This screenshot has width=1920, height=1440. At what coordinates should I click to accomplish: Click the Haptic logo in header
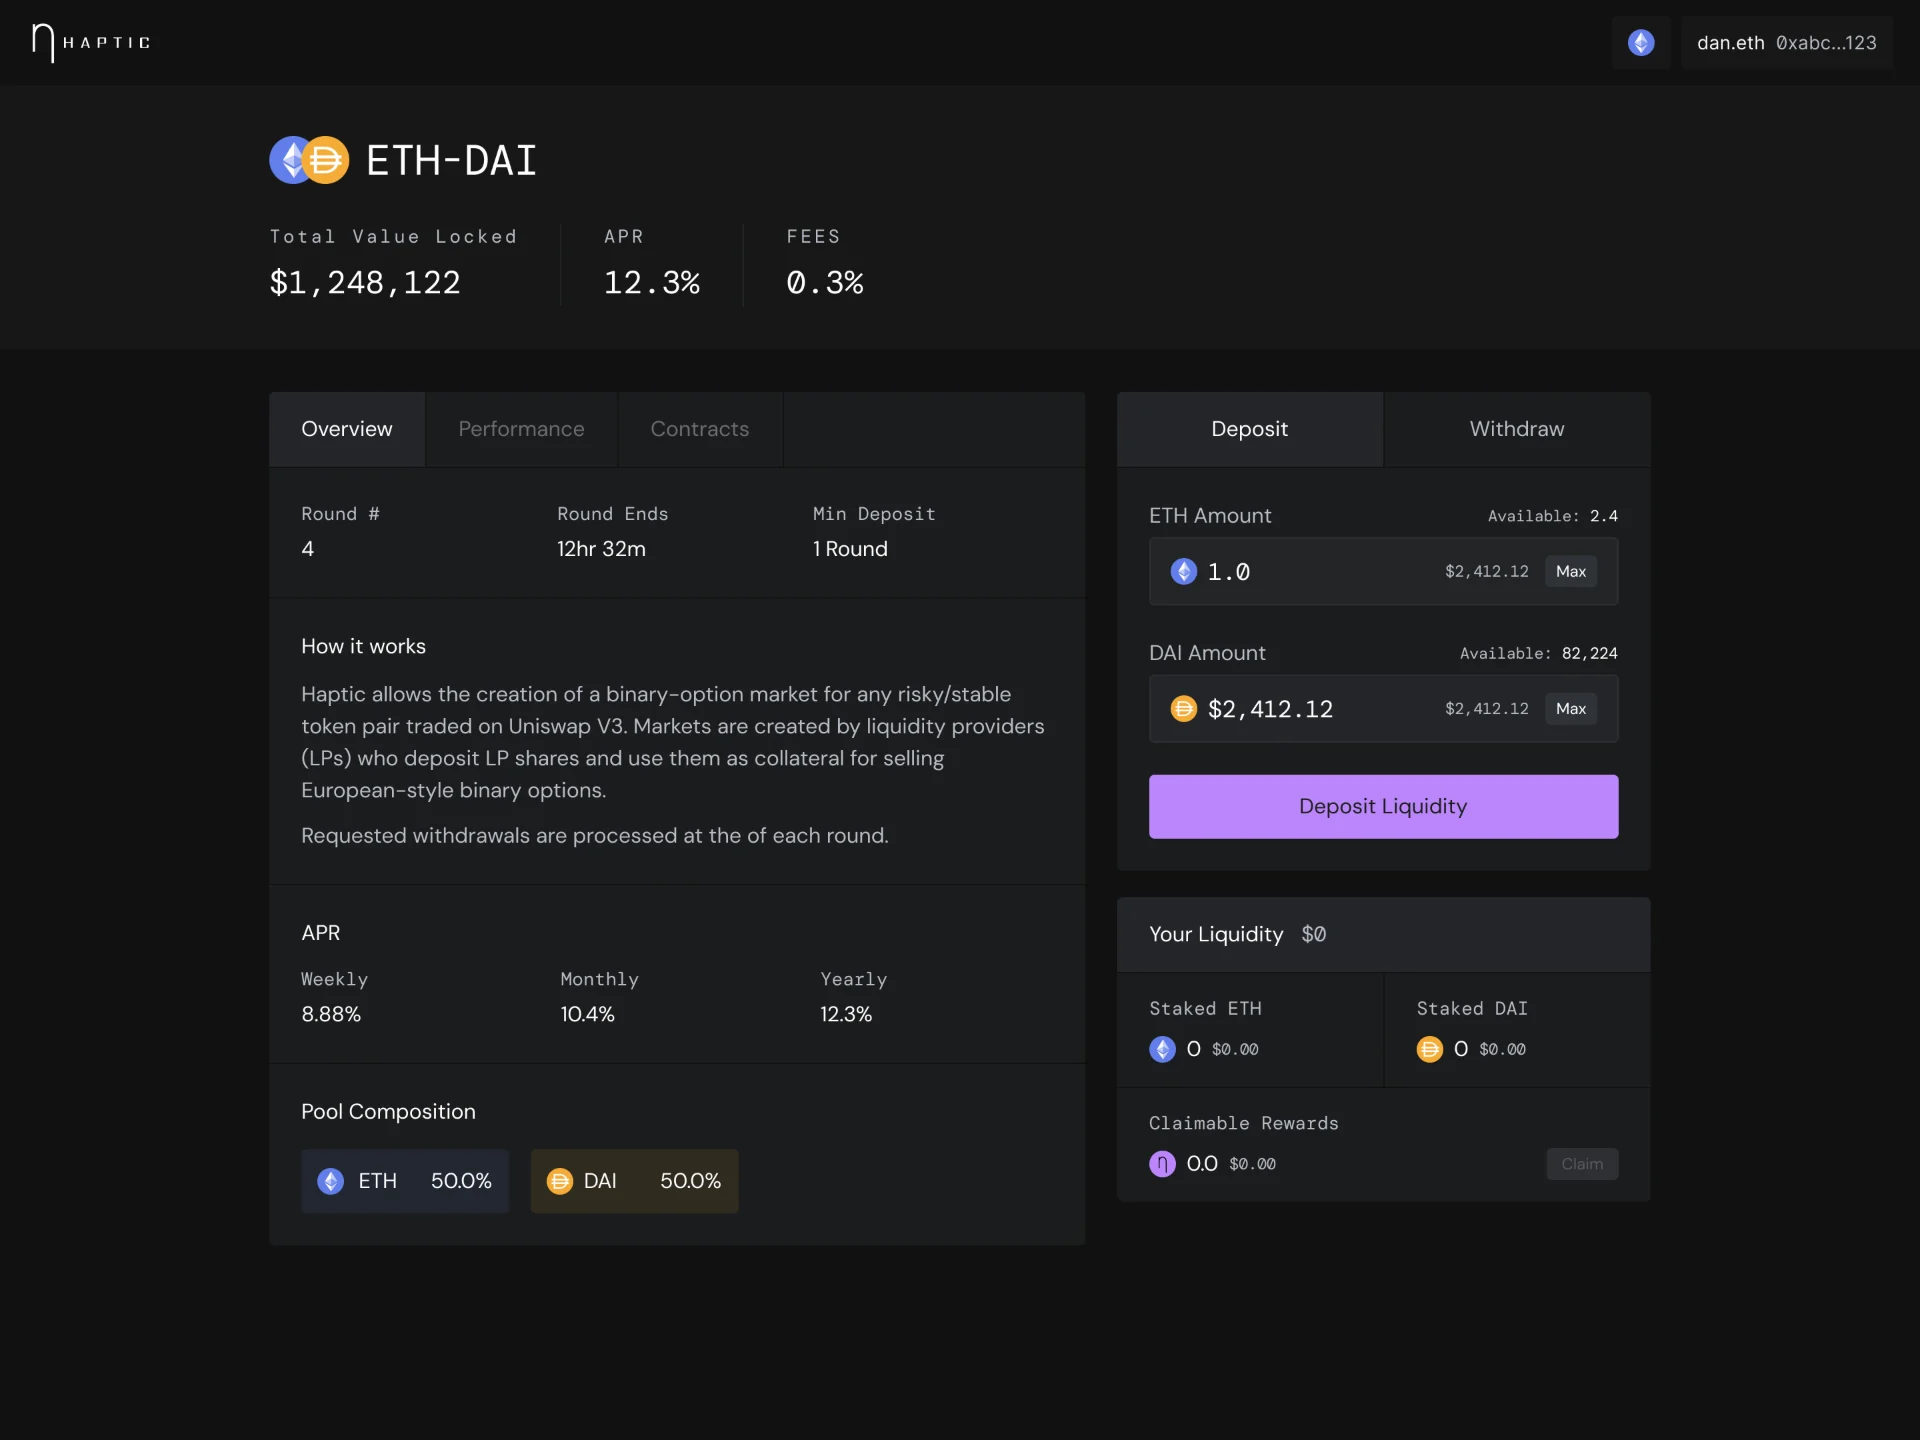pos(91,43)
